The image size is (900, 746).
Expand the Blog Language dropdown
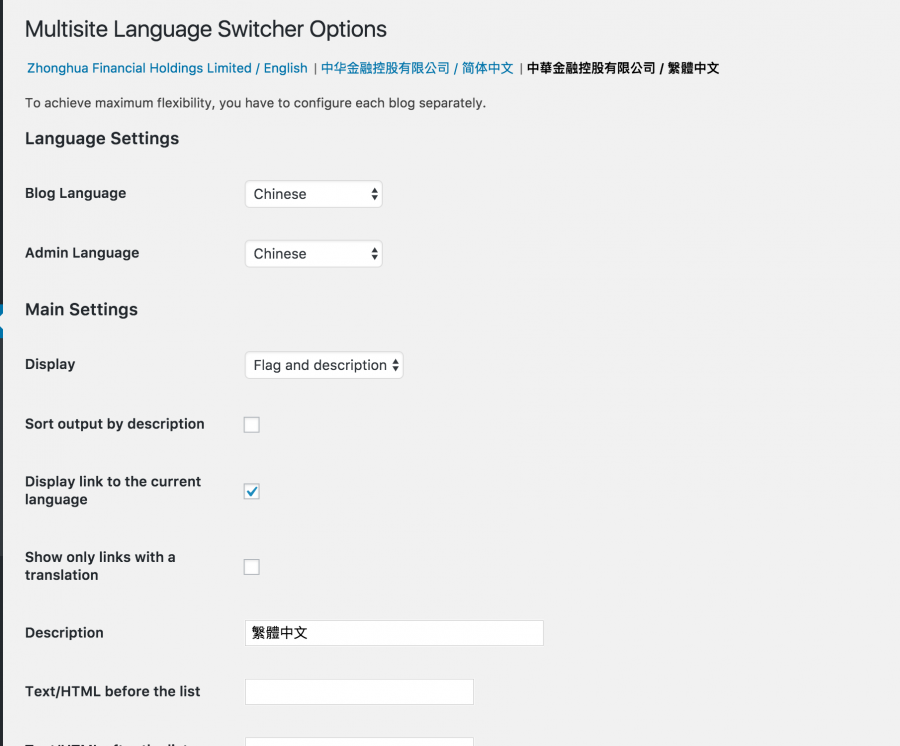point(313,194)
